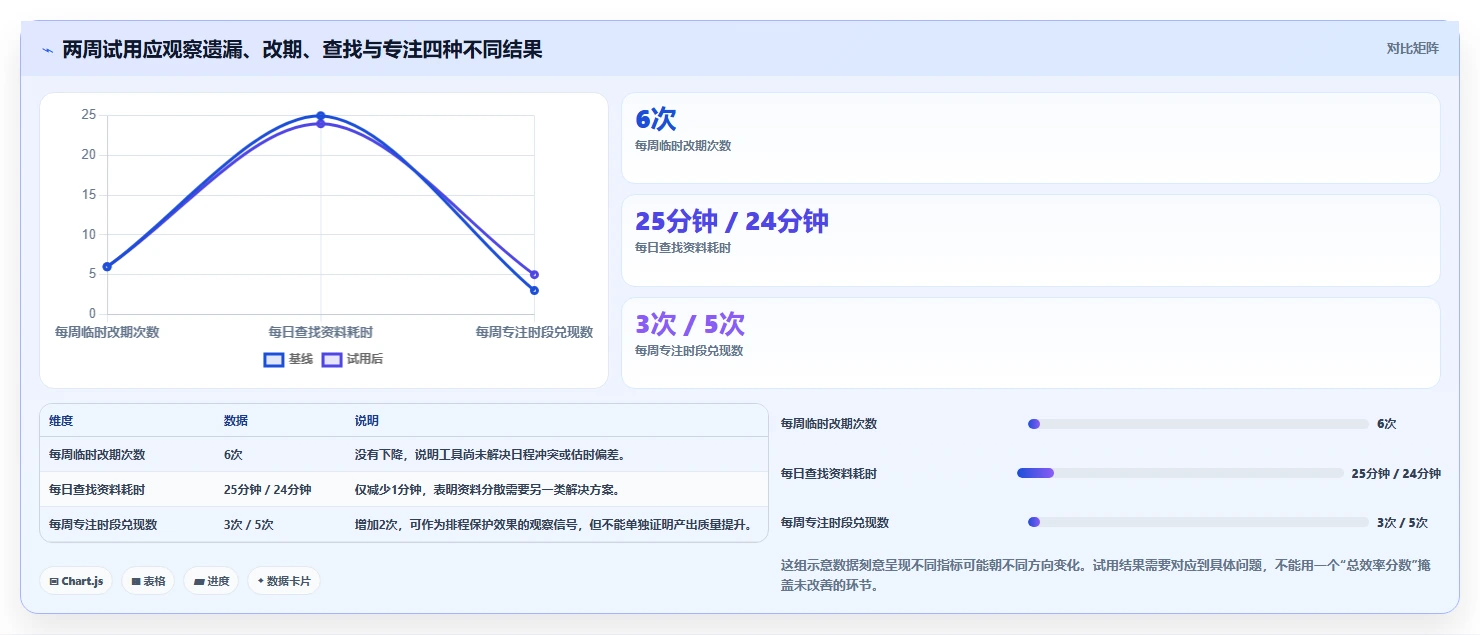
Task: Toggle the 试用后 series in the chart legend
Action: [x=352, y=359]
